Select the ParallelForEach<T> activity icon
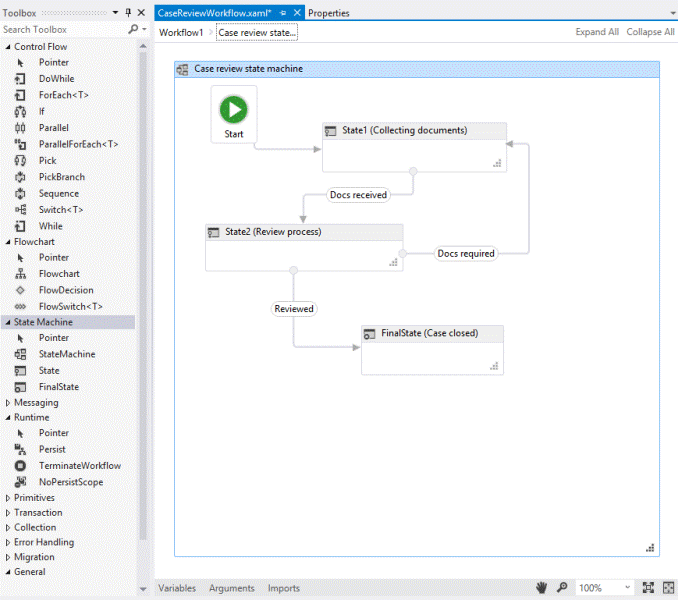 click(20, 144)
